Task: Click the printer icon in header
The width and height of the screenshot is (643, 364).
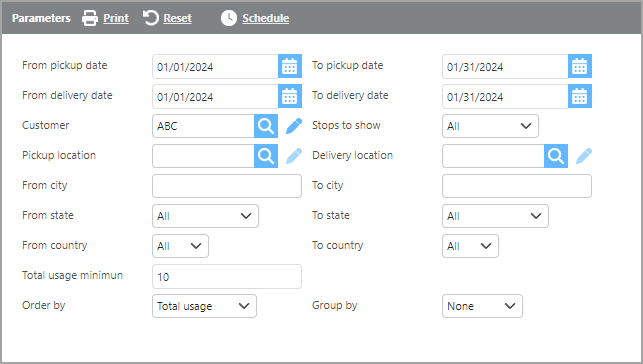Action: point(90,18)
